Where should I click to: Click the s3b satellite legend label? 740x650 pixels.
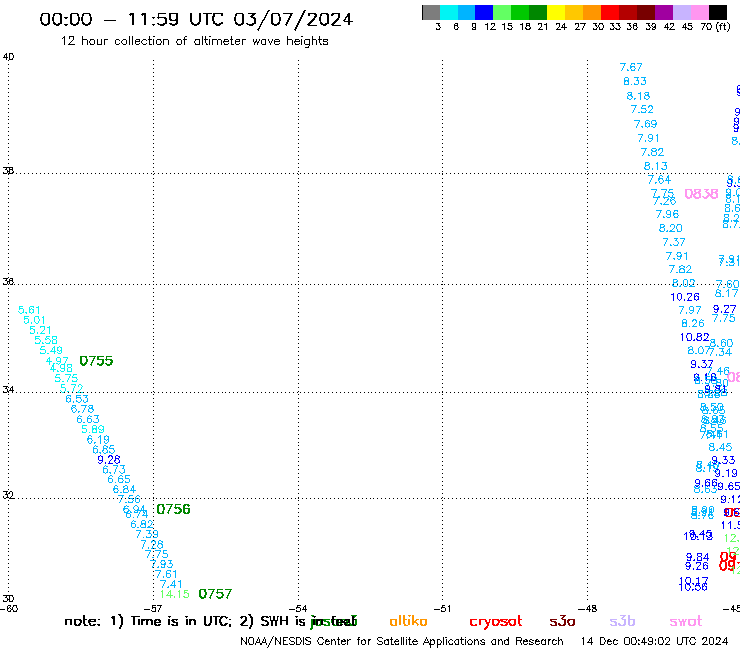click(x=622, y=621)
